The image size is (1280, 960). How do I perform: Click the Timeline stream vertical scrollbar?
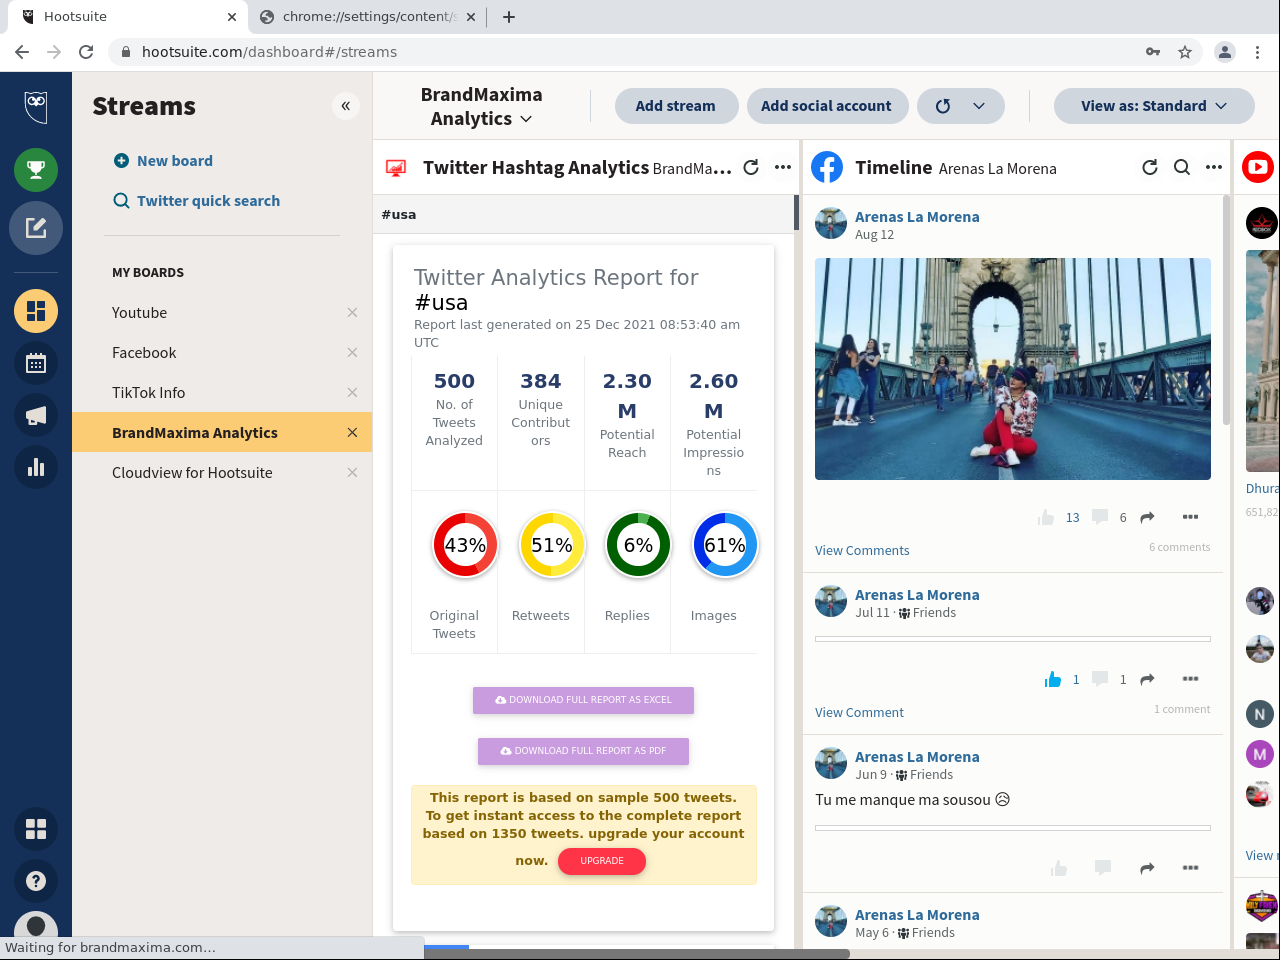point(1227,310)
